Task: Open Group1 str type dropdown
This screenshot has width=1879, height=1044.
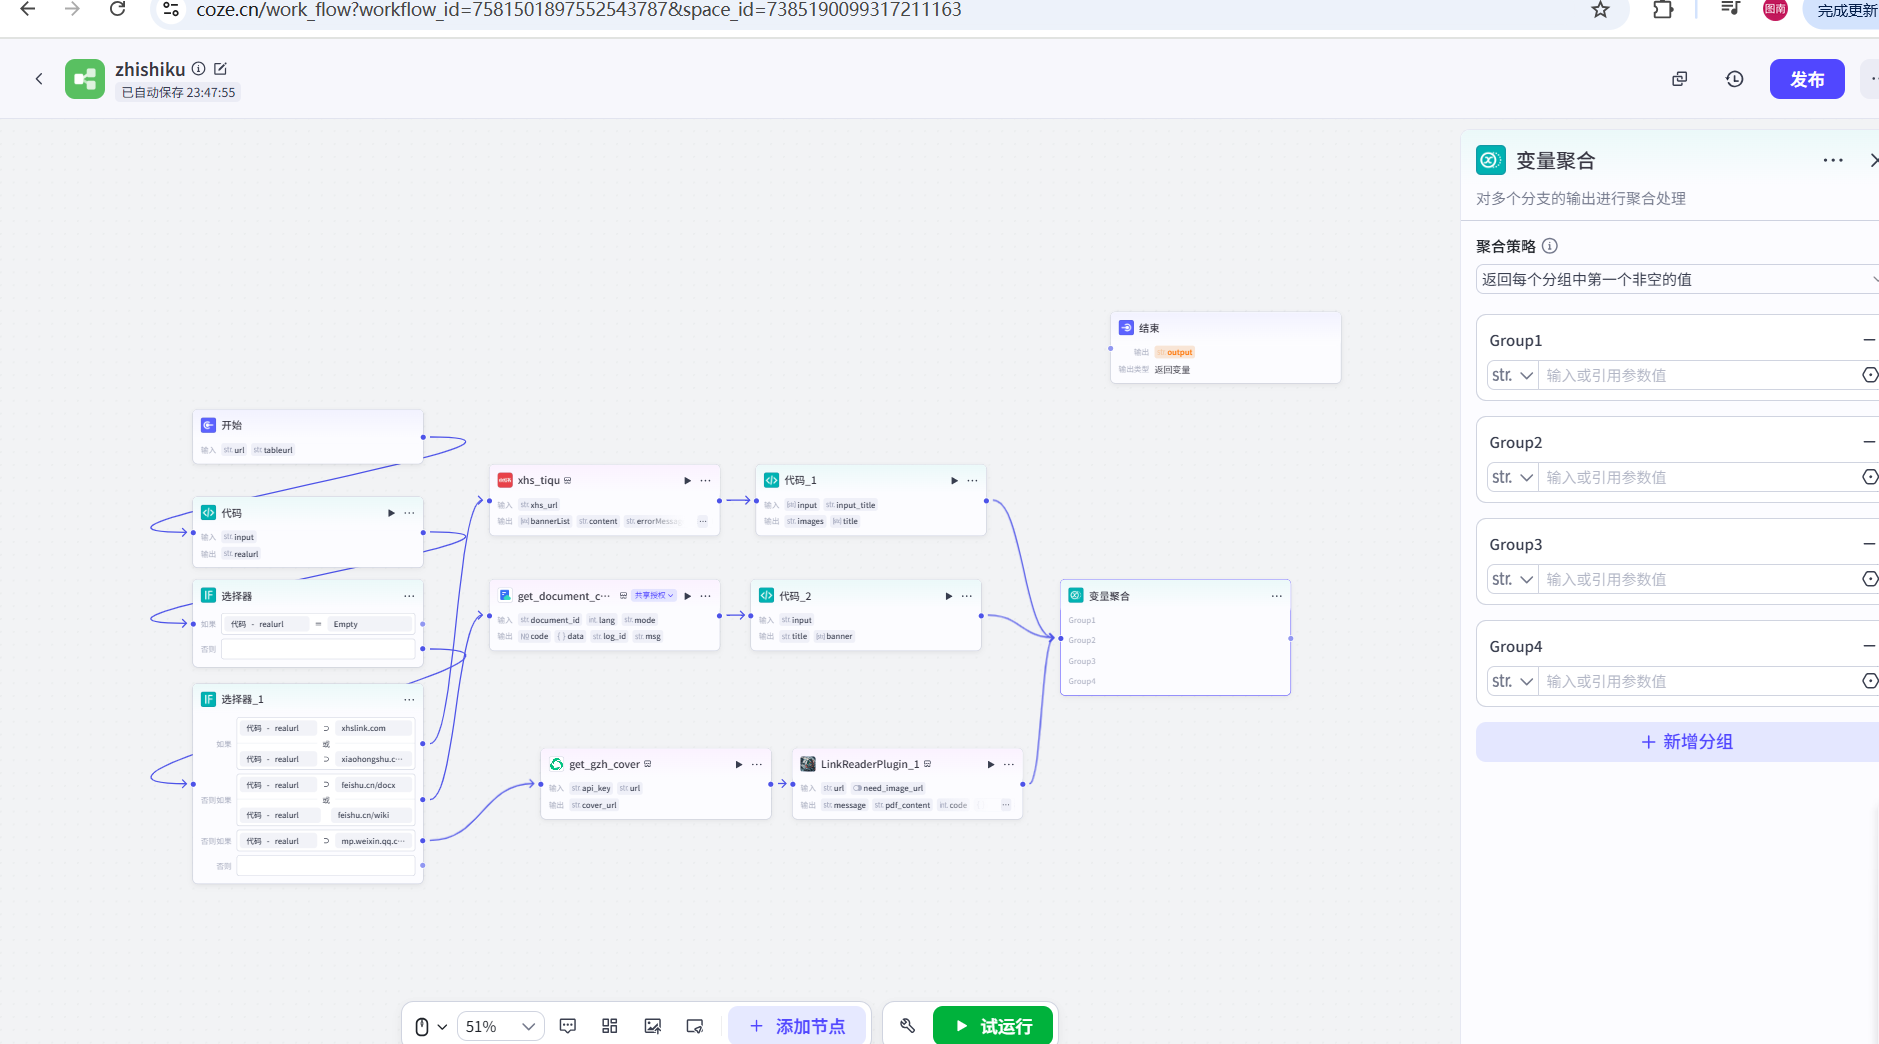Action: [x=1512, y=376]
